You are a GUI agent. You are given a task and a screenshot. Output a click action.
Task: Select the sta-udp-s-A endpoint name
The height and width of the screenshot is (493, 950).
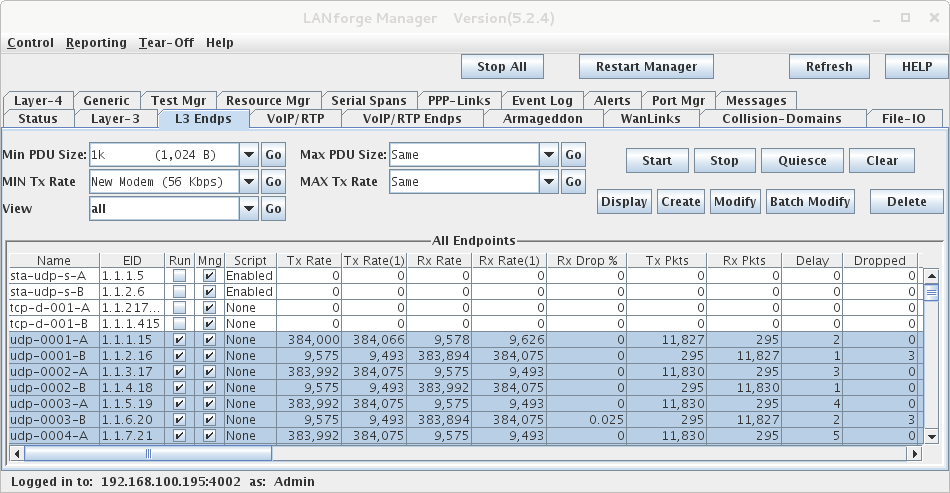[x=48, y=276]
